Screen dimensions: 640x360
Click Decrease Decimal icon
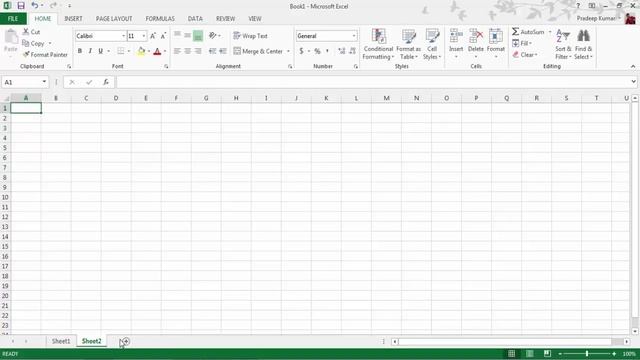353,51
